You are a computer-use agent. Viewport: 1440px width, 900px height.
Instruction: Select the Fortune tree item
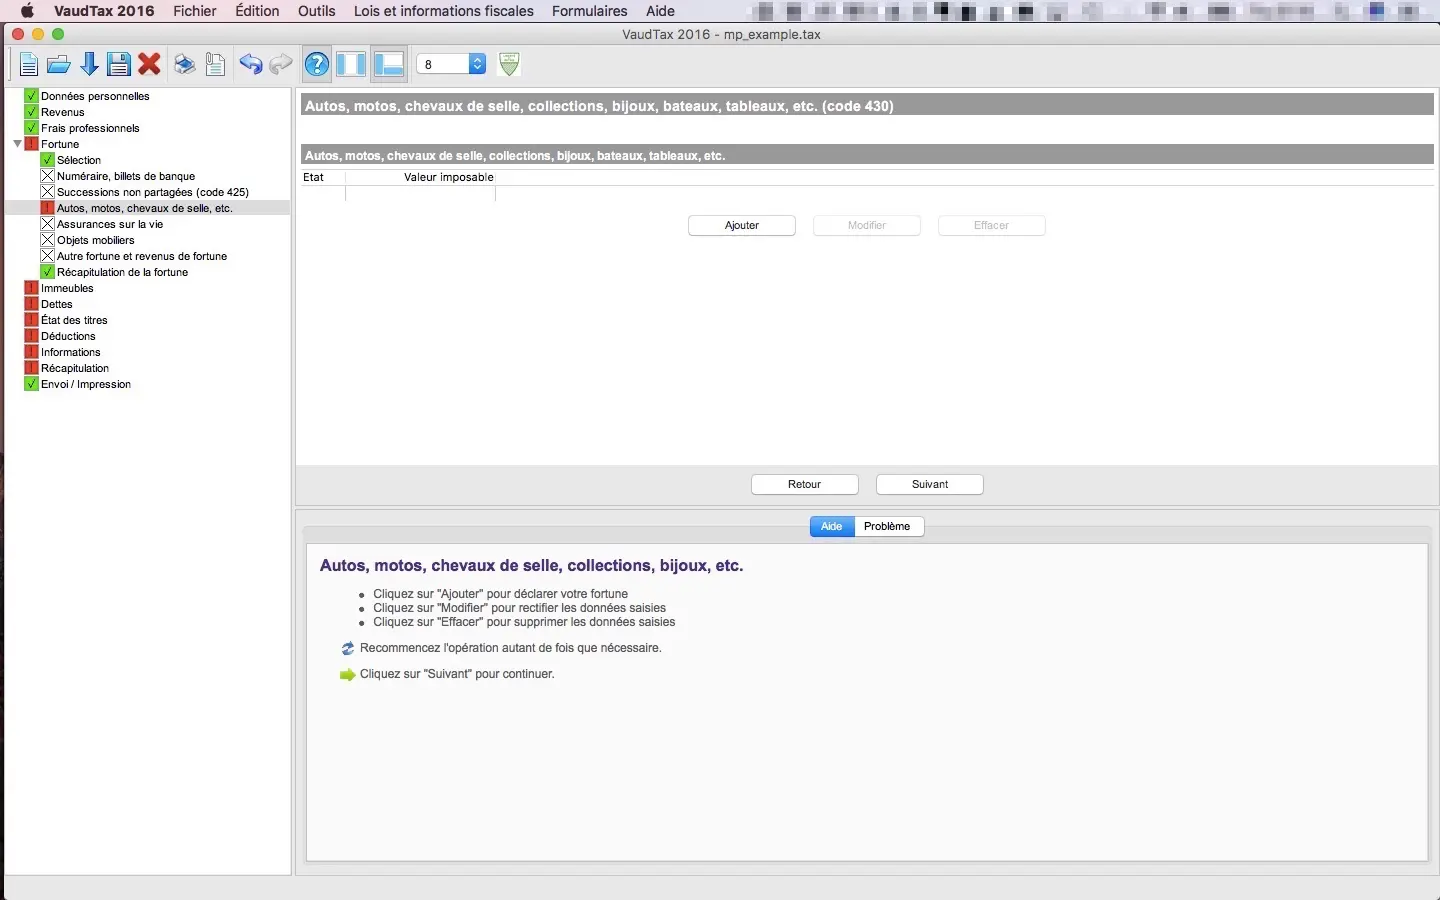pos(60,144)
